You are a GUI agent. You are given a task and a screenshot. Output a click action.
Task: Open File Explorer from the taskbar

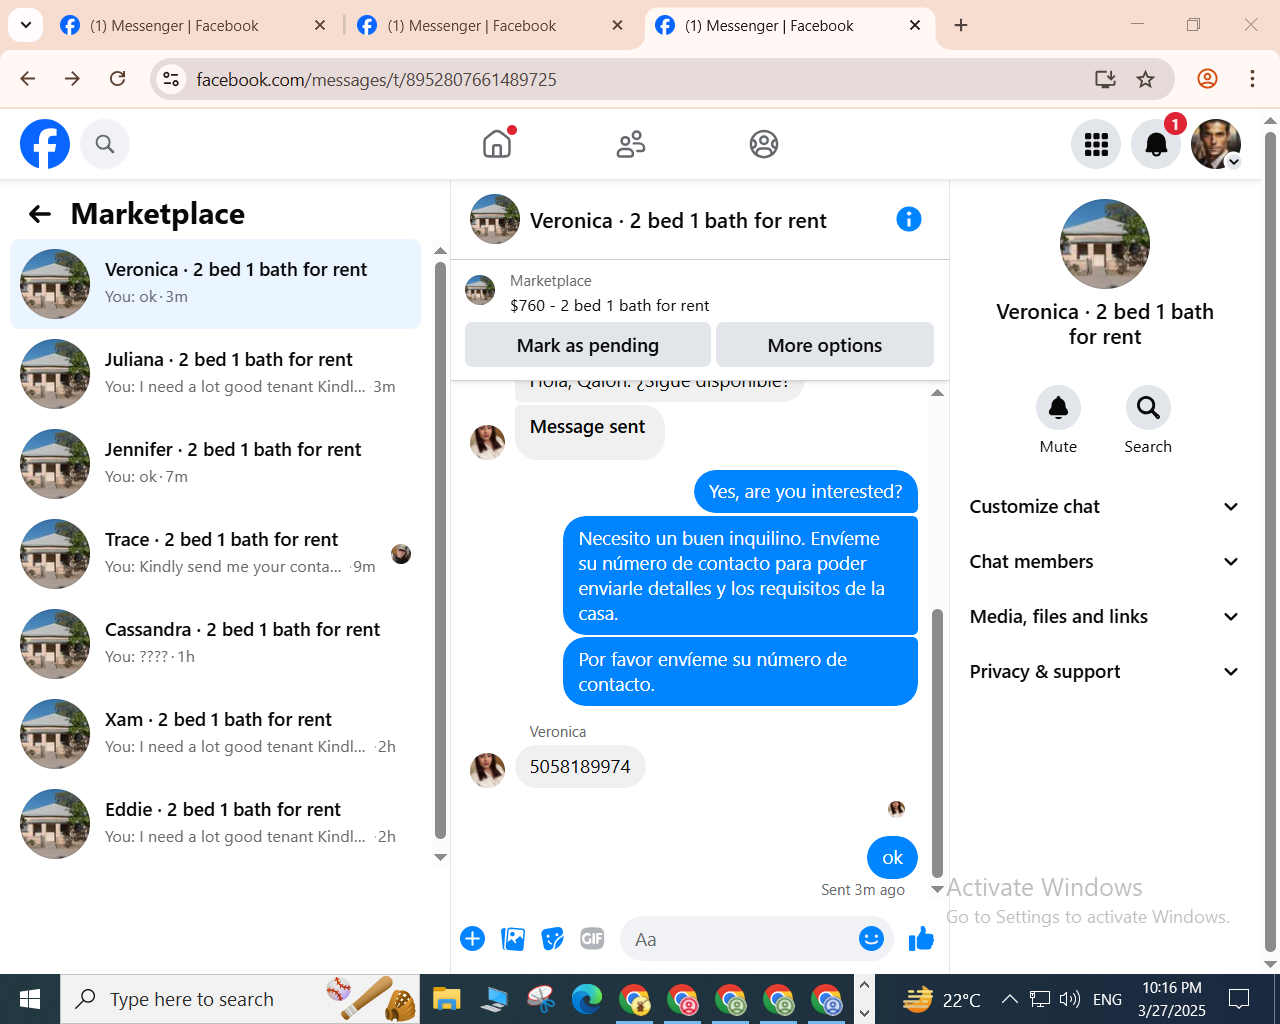(x=446, y=999)
